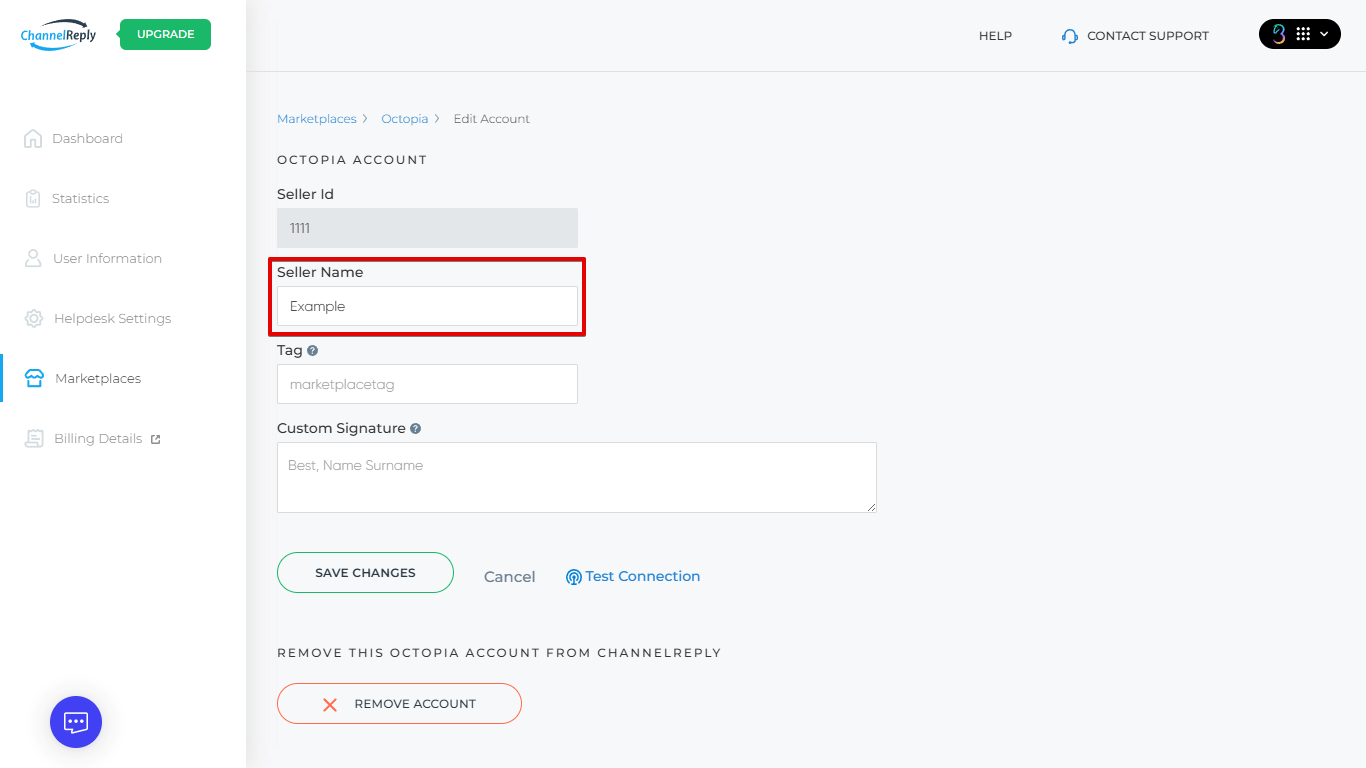Click the Marketplaces store icon
The height and width of the screenshot is (768, 1366).
[x=34, y=378]
